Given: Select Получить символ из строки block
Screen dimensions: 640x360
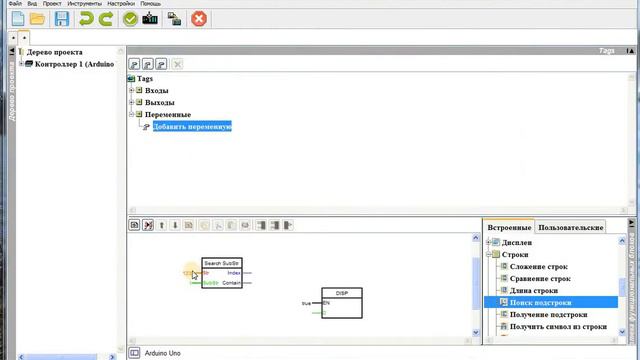Looking at the screenshot, I should pyautogui.click(x=558, y=327).
